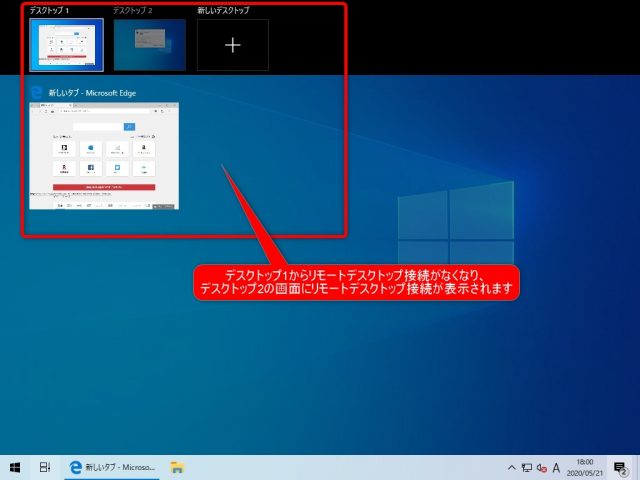This screenshot has height=480, width=640.
Task: Show hidden system tray icons
Action: point(511,468)
